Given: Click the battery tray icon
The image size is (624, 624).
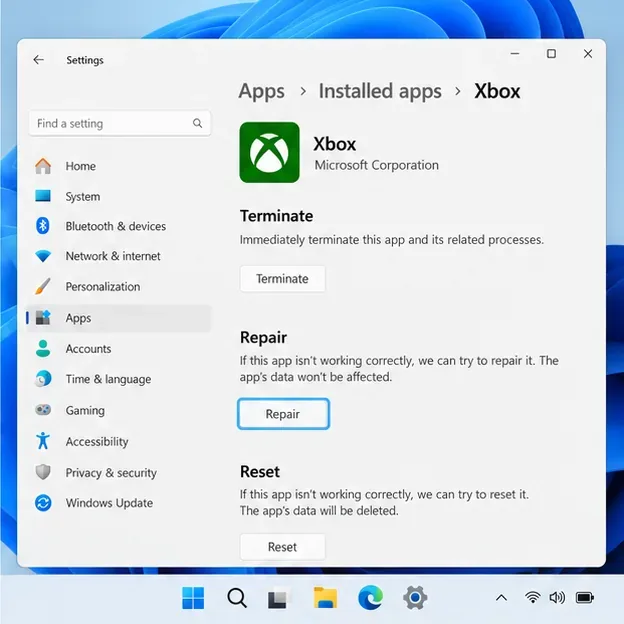Looking at the screenshot, I should [585, 597].
